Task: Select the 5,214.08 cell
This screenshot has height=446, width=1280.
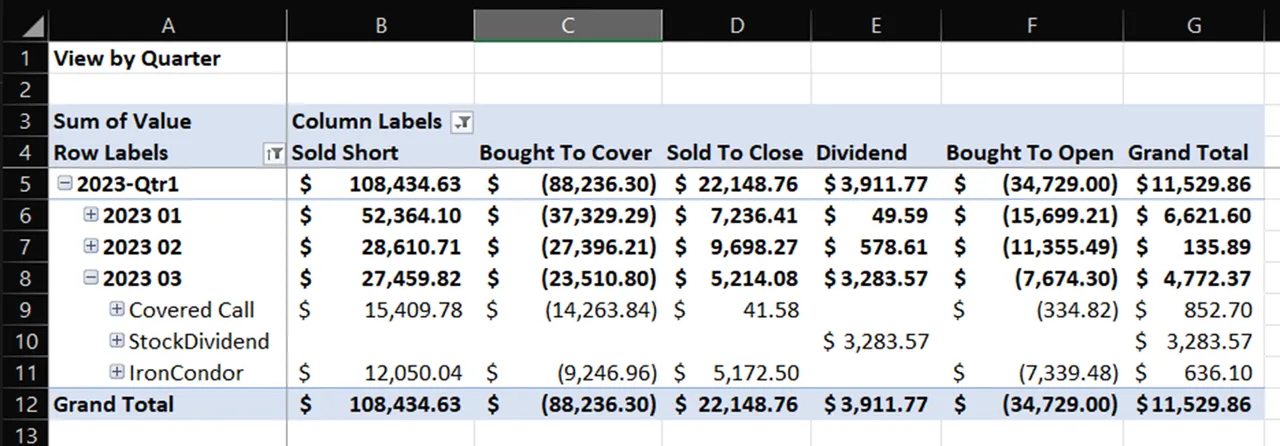Action: [x=737, y=278]
